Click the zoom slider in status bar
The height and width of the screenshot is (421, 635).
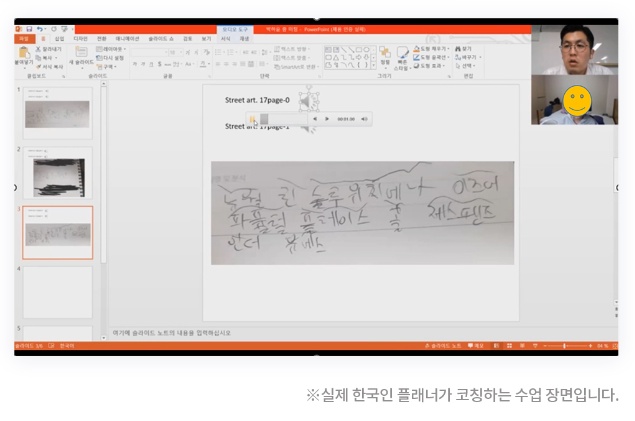click(567, 346)
